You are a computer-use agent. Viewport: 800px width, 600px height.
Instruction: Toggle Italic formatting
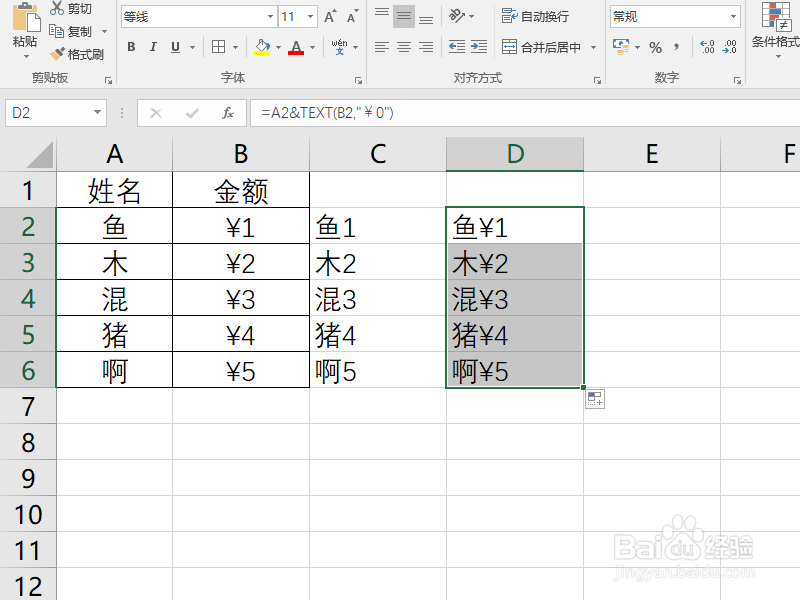pos(153,47)
